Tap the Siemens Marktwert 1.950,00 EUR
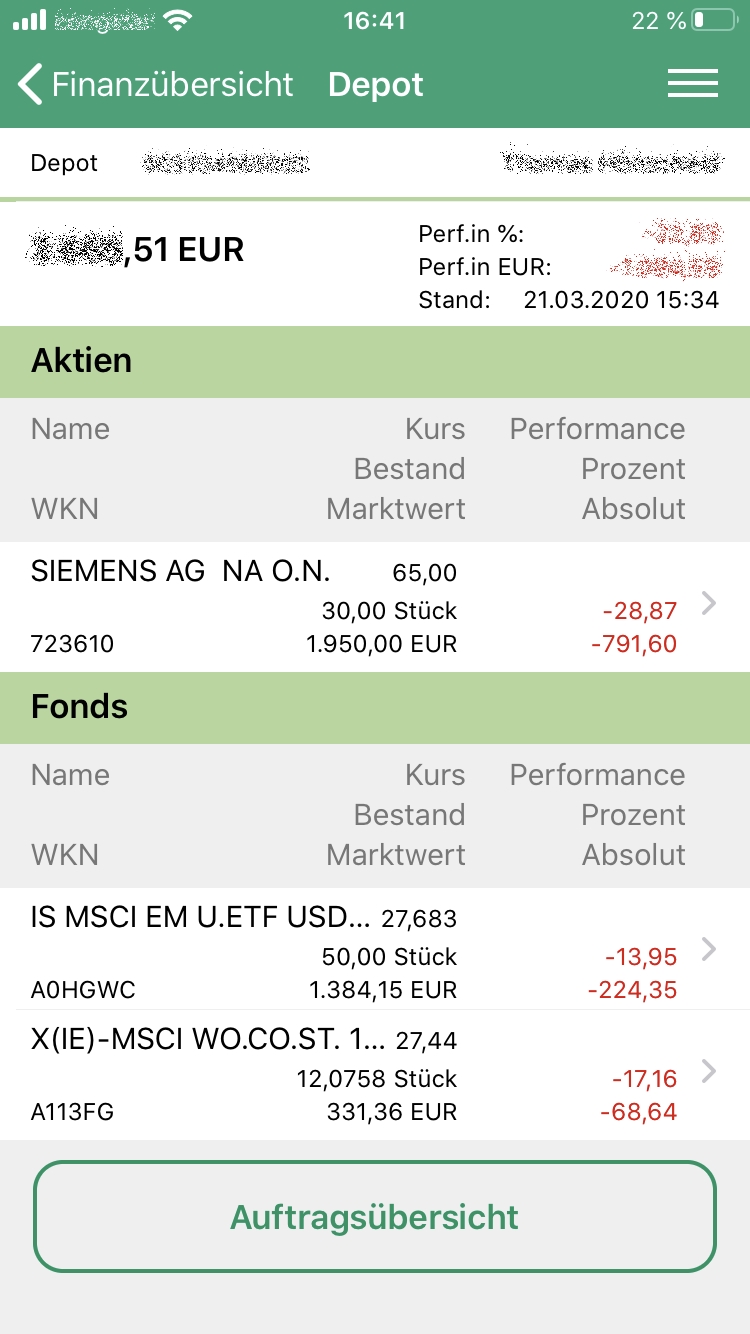Viewport: 750px width, 1334px height. (381, 644)
